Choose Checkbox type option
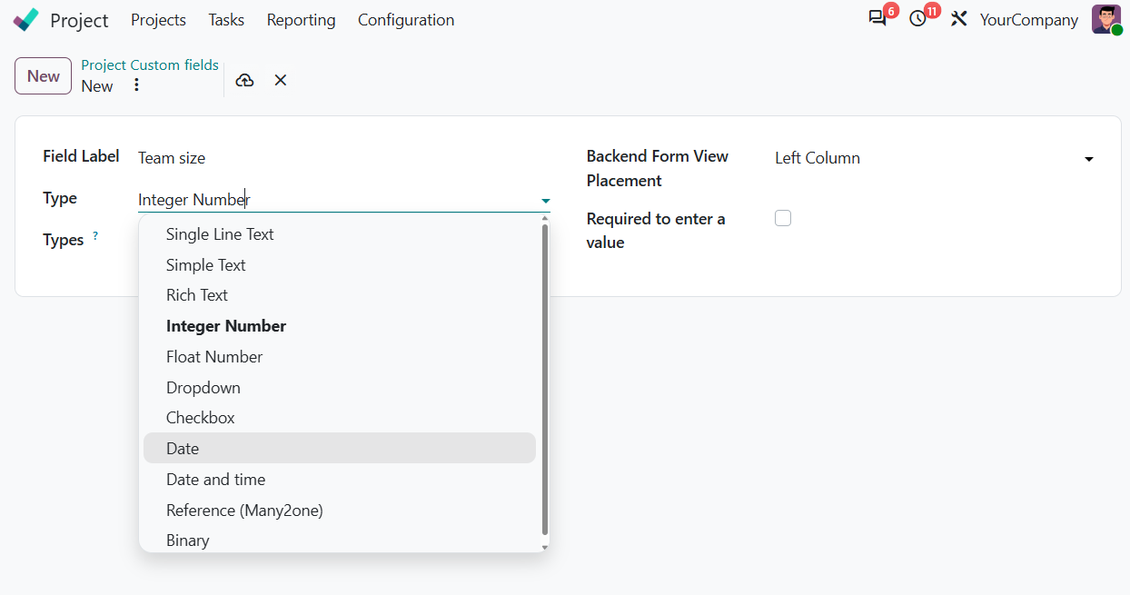1130x595 pixels. pos(339,418)
